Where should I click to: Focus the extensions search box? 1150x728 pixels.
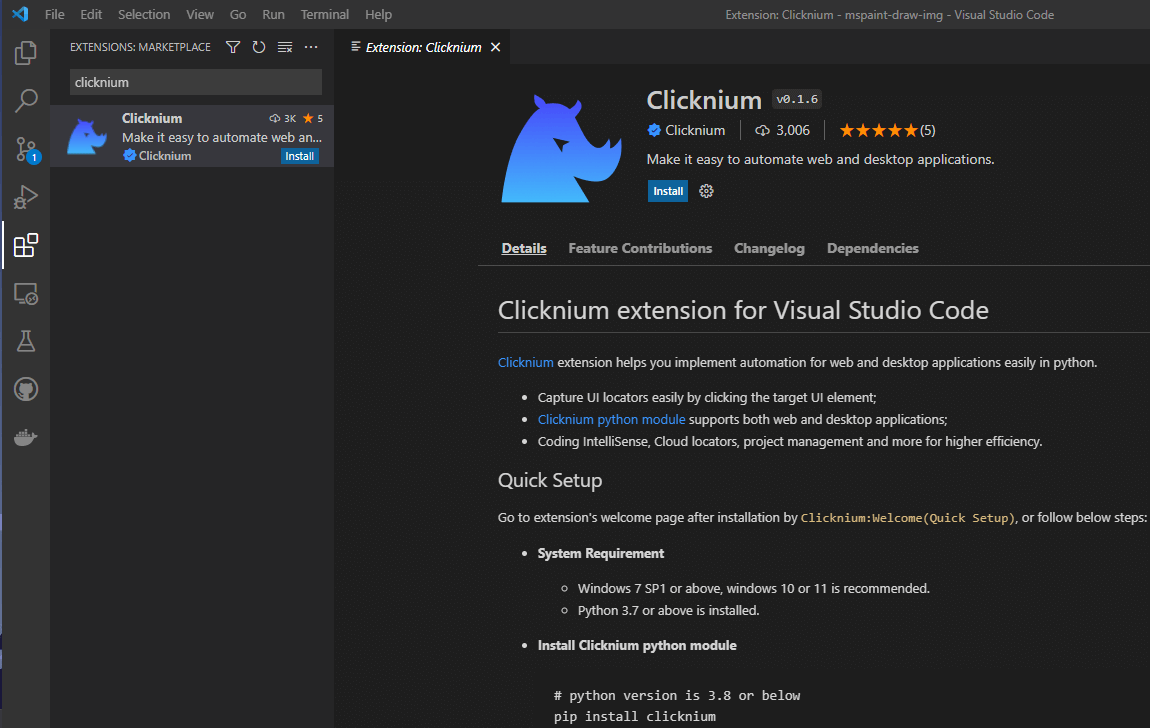[196, 82]
